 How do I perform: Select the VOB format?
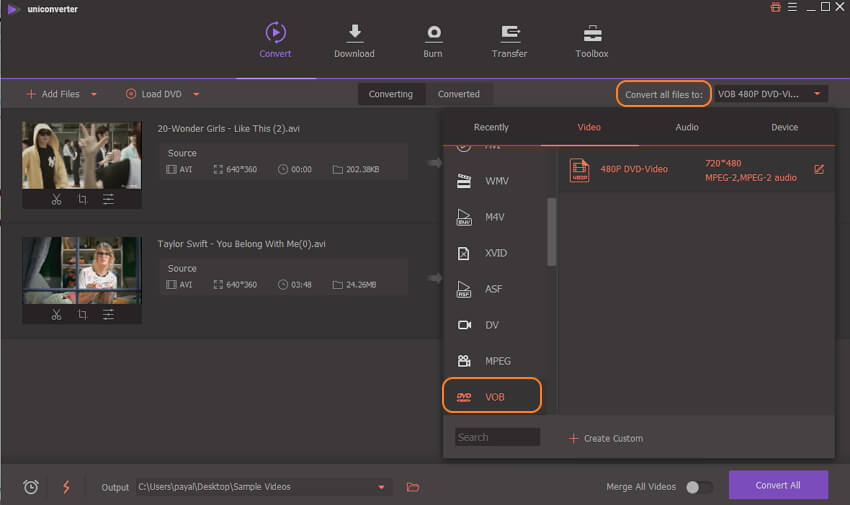pos(492,397)
